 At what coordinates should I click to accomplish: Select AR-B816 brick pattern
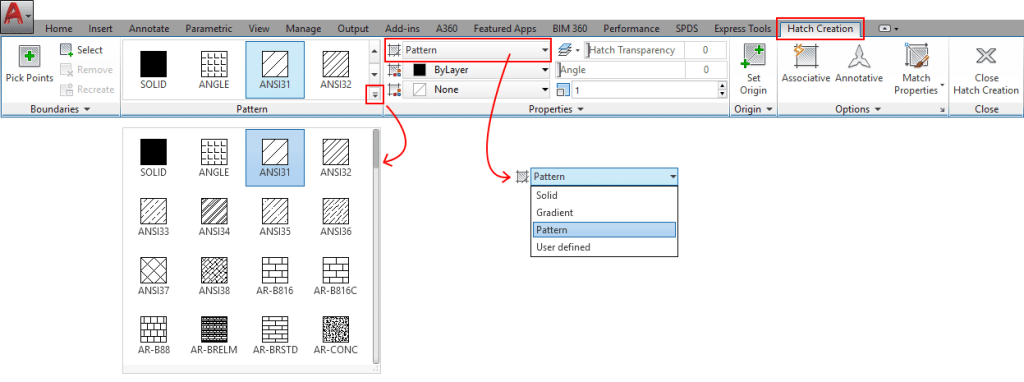point(275,276)
